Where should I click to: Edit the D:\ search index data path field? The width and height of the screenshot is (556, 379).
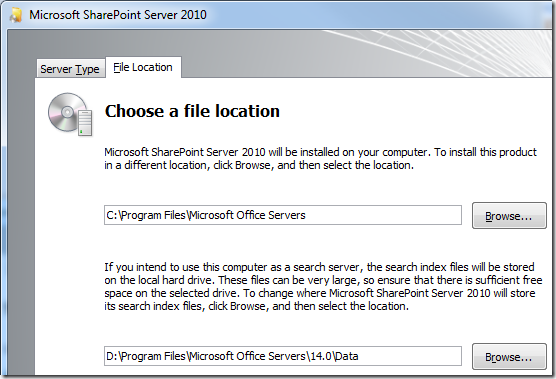(x=283, y=356)
